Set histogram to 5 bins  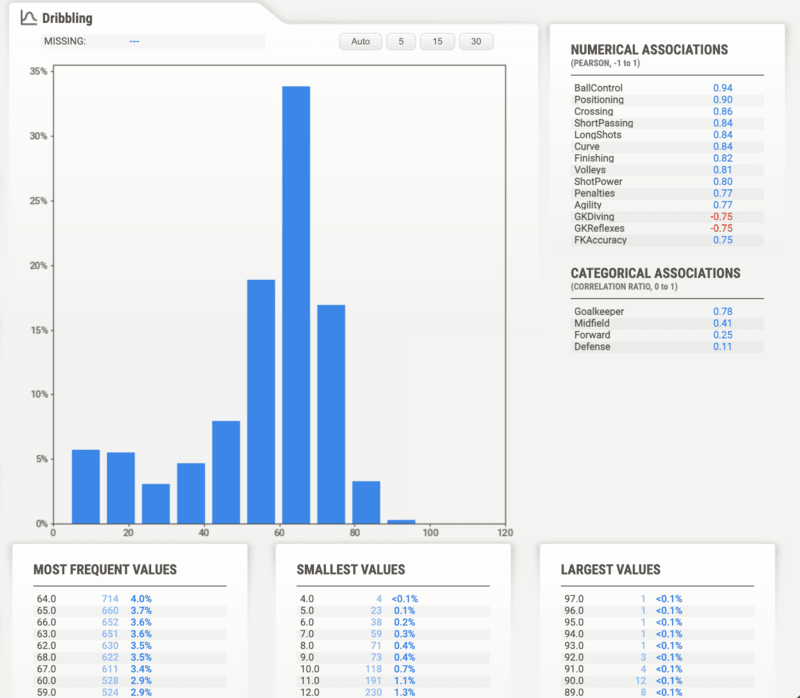[x=401, y=41]
